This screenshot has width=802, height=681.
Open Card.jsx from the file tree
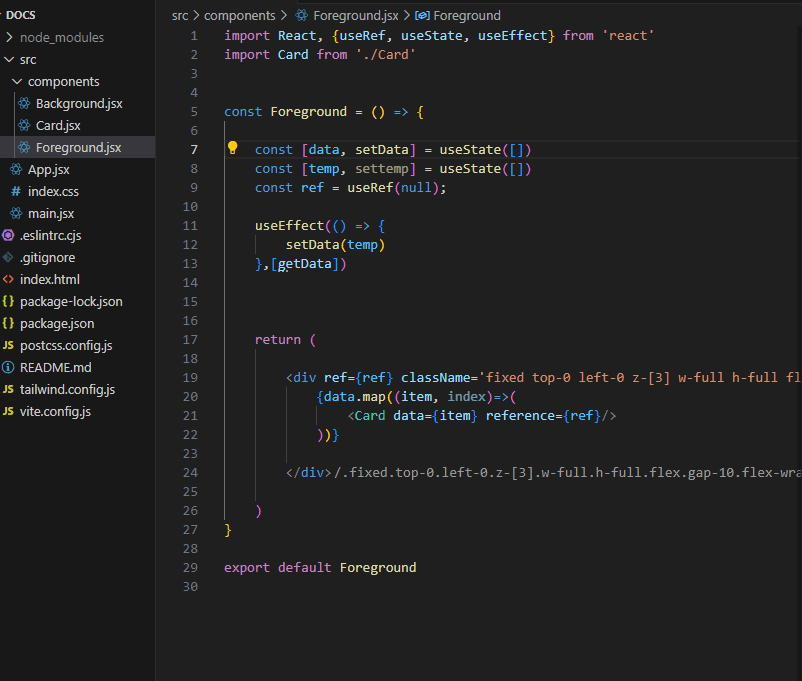pos(58,126)
